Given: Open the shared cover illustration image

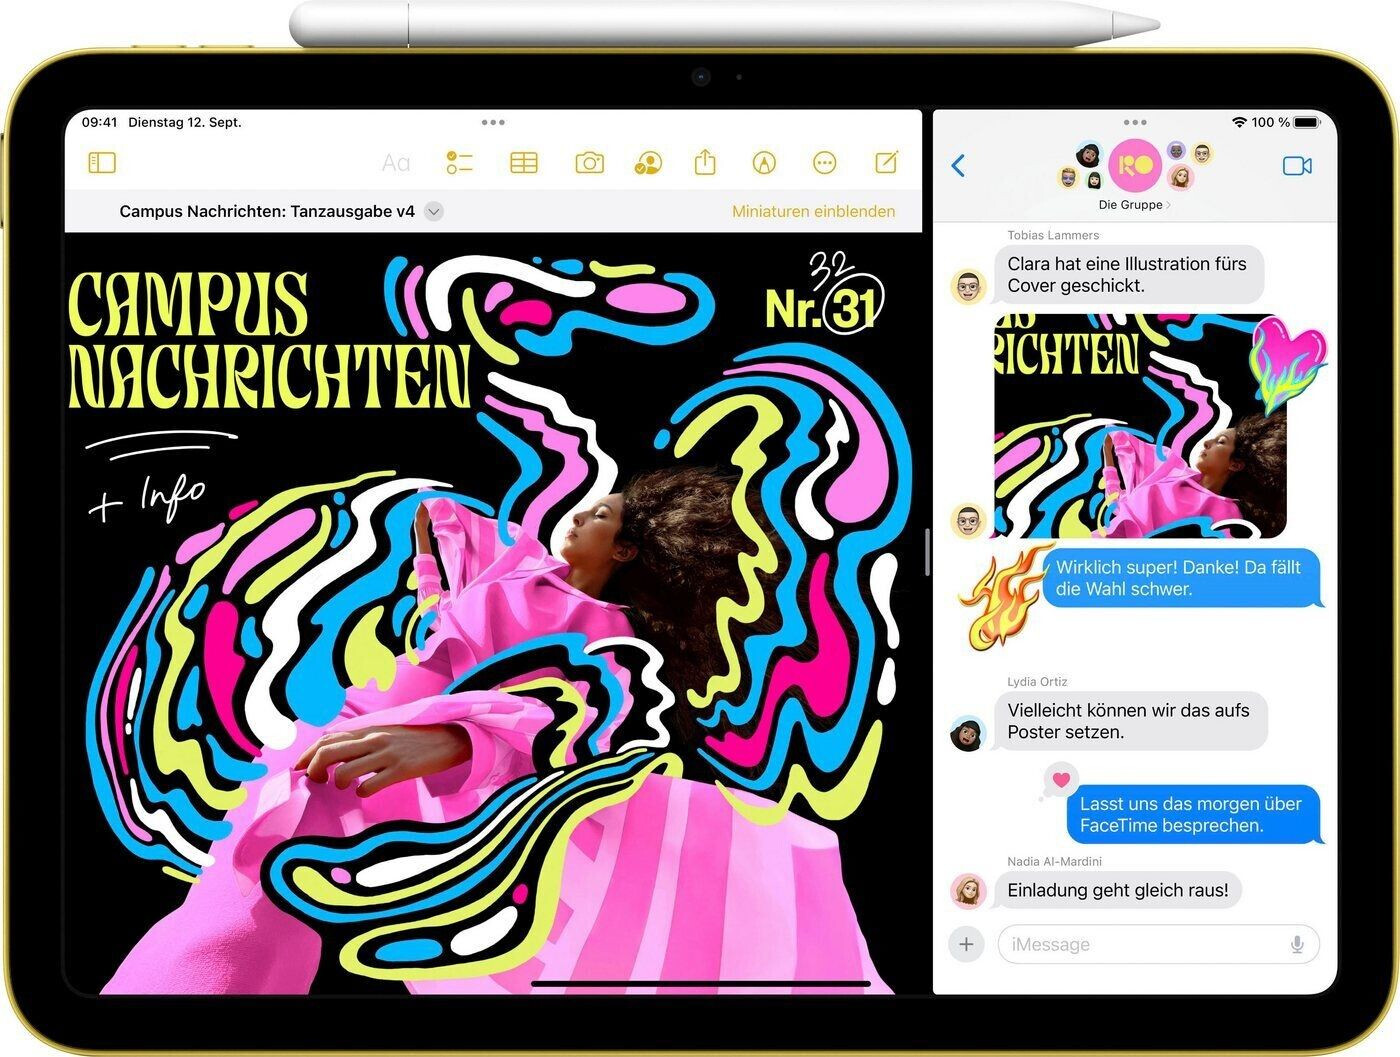Looking at the screenshot, I should pos(1140,426).
